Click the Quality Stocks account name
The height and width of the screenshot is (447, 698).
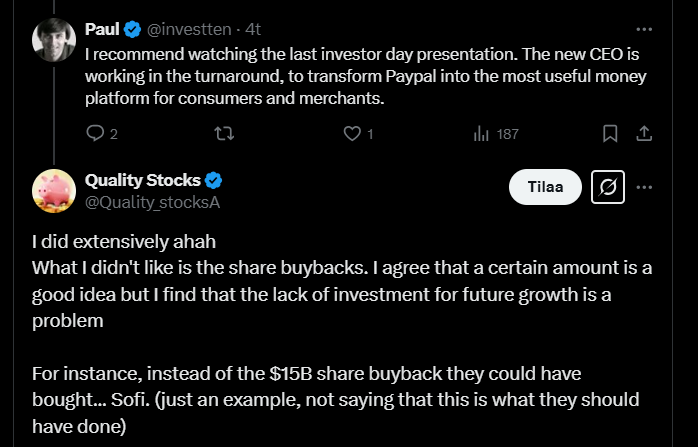tap(143, 180)
